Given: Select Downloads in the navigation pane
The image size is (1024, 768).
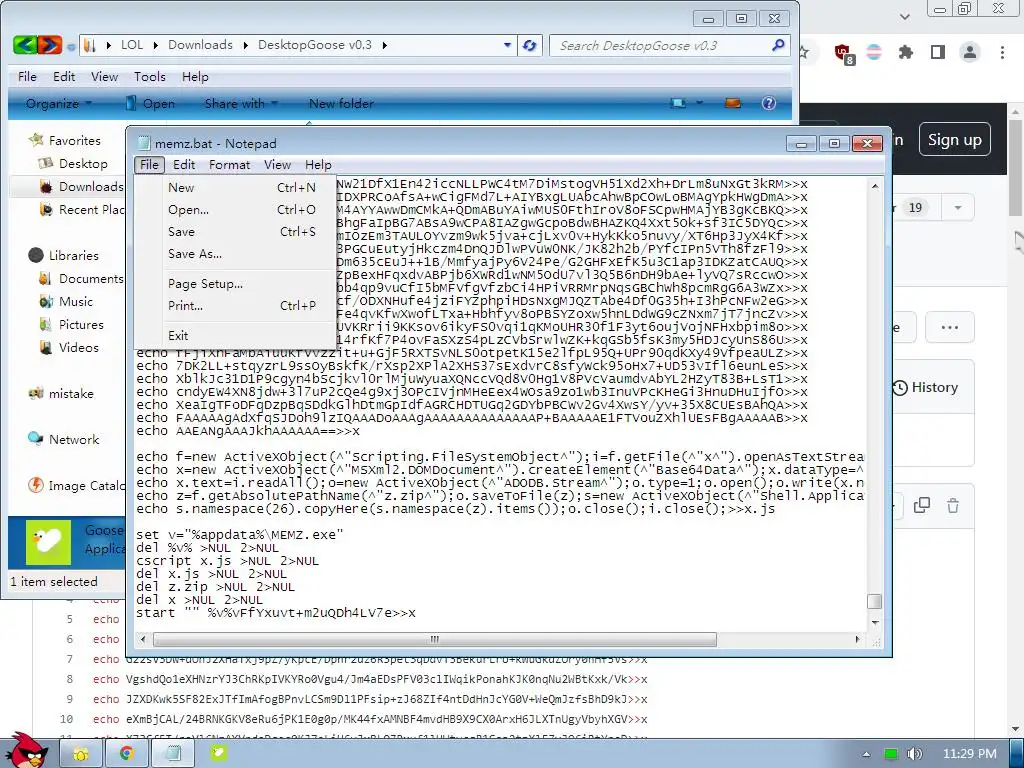Looking at the screenshot, I should (x=81, y=187).
